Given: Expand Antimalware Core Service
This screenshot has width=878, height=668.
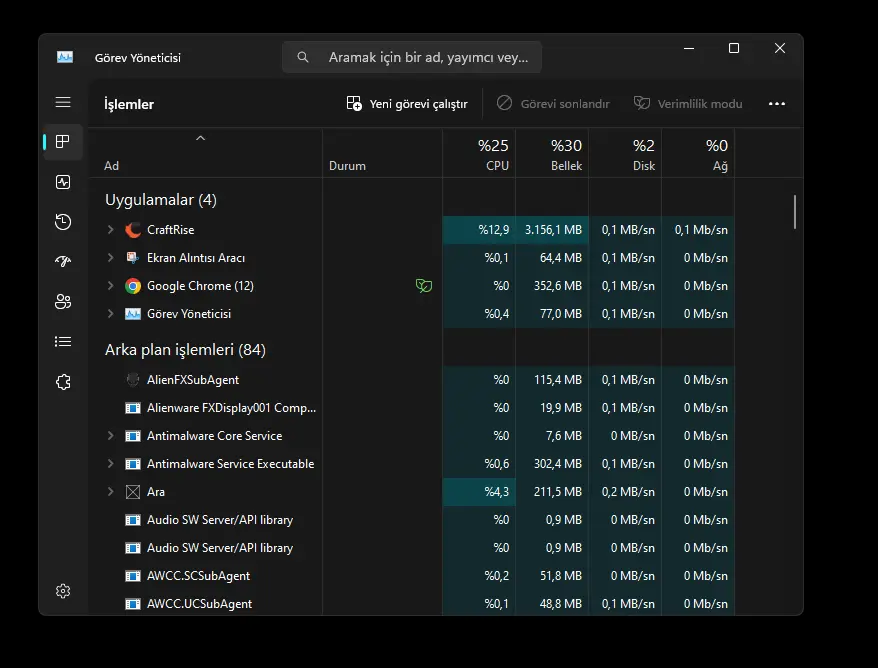Looking at the screenshot, I should coord(110,436).
